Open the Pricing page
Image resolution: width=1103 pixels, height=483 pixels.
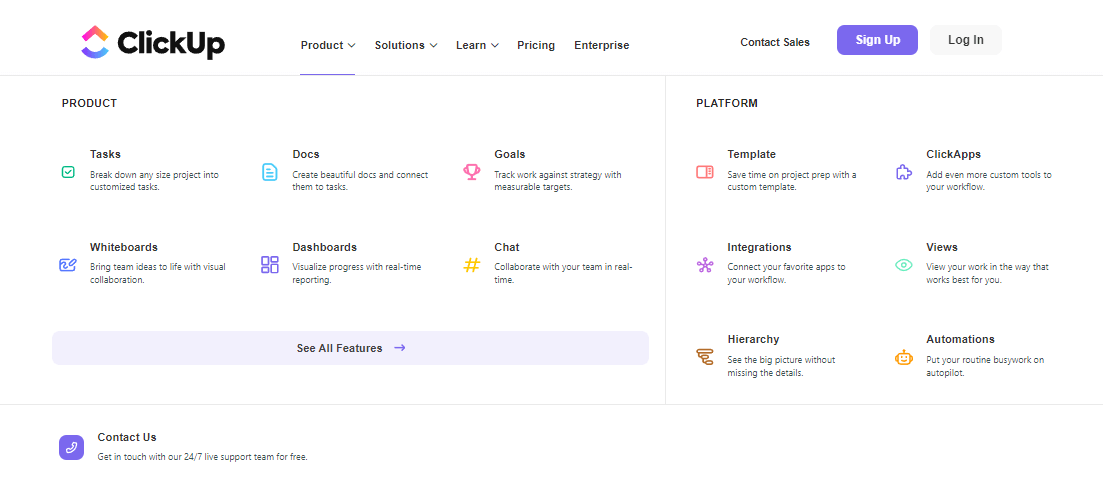(x=536, y=45)
